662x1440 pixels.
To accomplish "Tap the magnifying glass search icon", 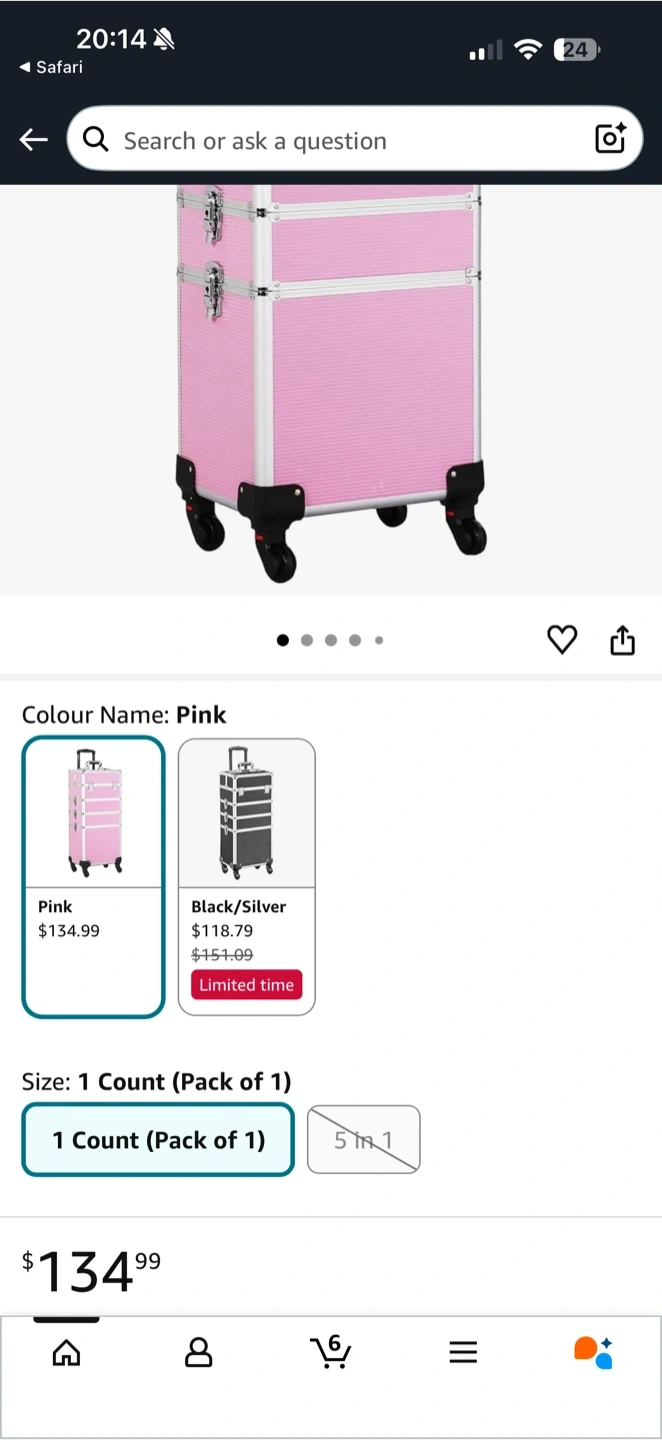I will click(96, 140).
